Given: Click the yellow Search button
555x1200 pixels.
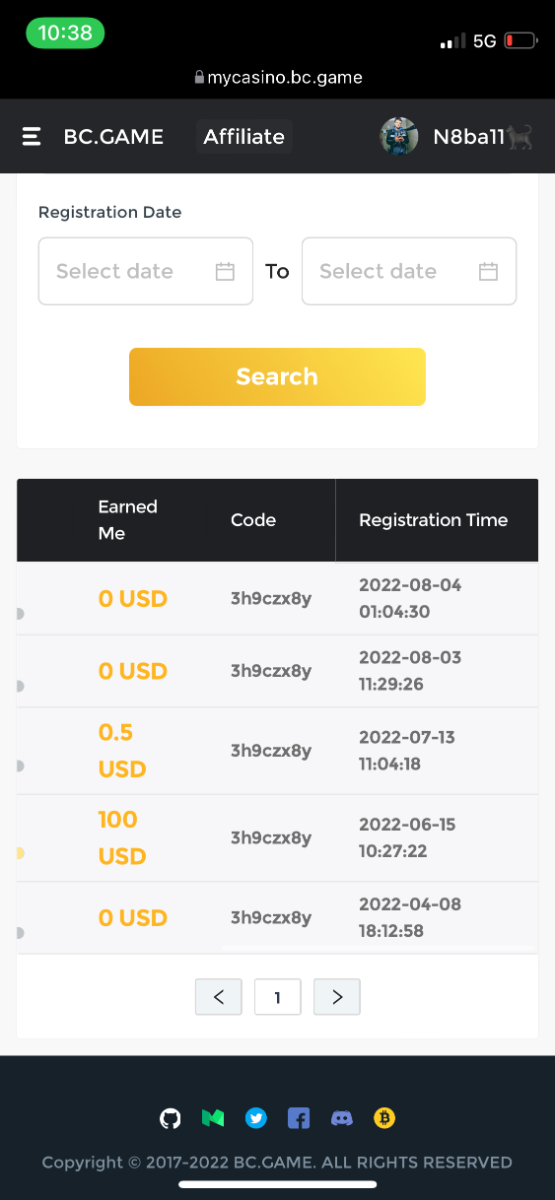Looking at the screenshot, I should (277, 377).
